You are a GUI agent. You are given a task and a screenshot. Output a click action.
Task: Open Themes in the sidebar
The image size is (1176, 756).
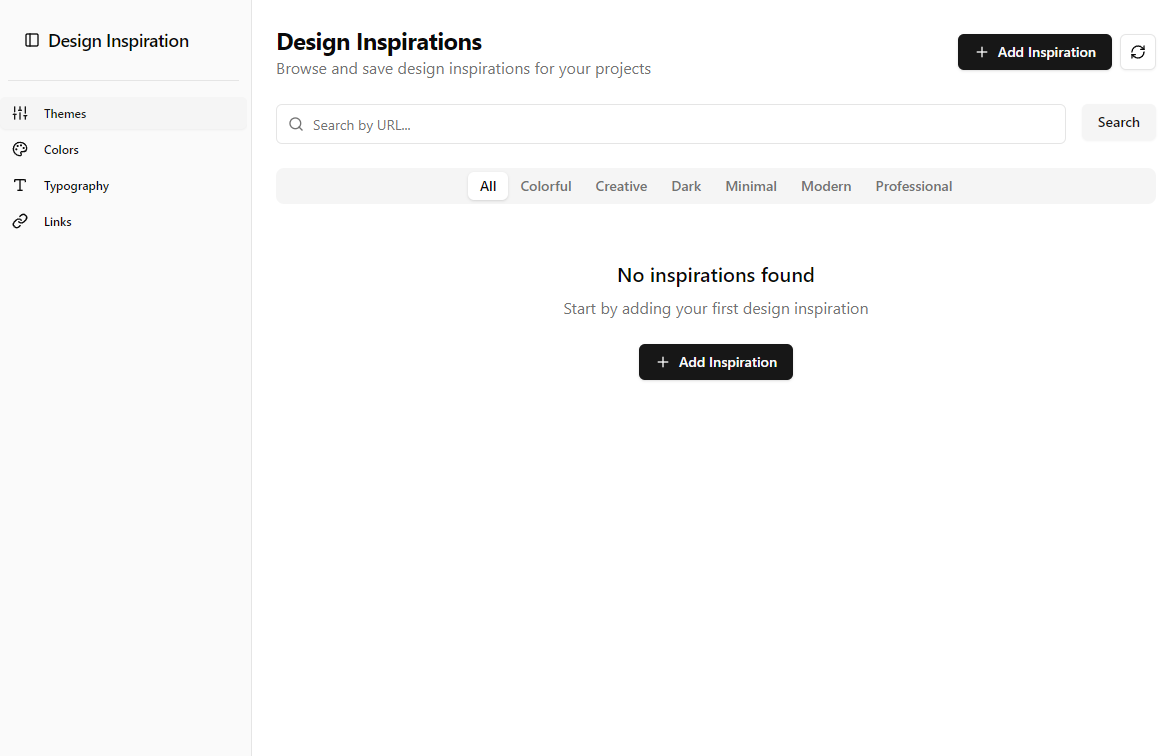click(124, 113)
